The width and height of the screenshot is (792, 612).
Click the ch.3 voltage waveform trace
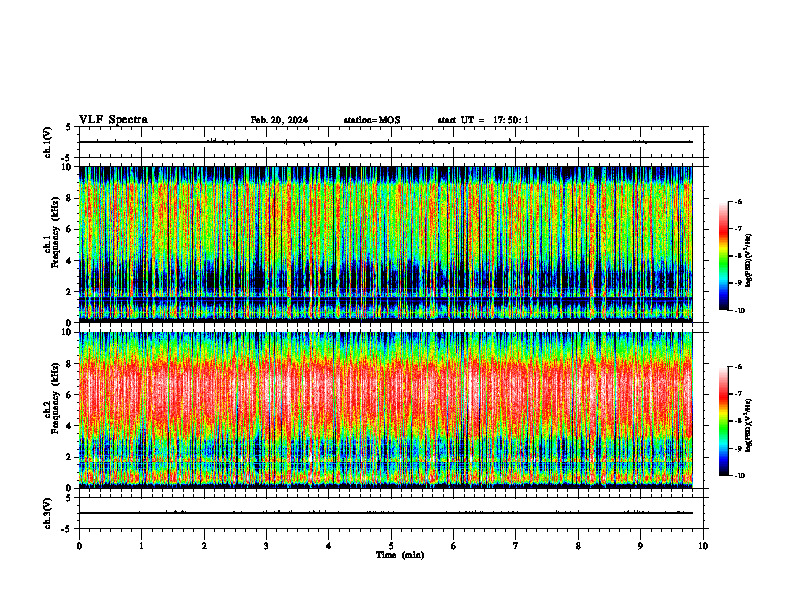(386, 513)
